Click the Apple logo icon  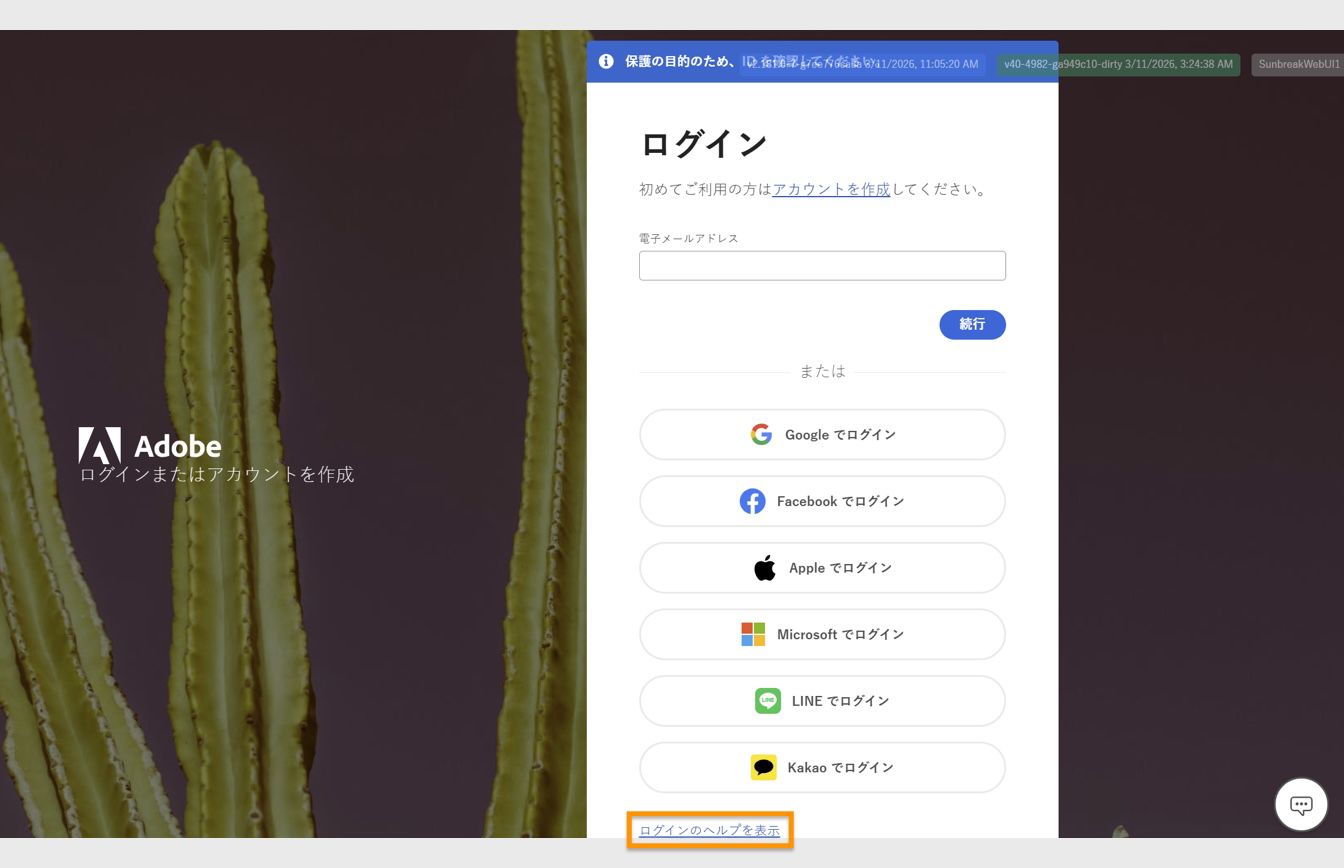[x=764, y=567]
